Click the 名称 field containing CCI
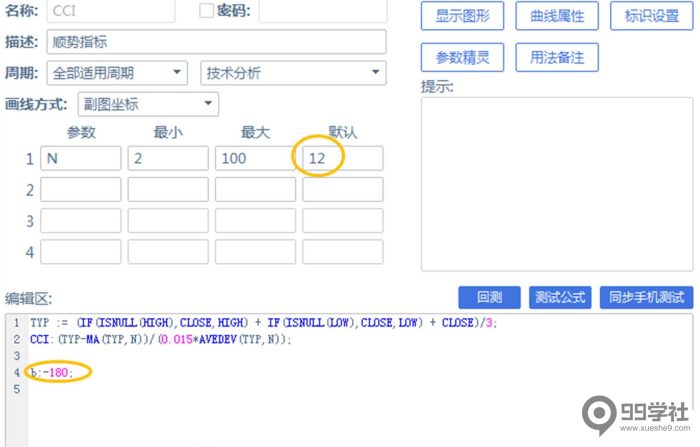The width and height of the screenshot is (700, 447). coord(109,11)
